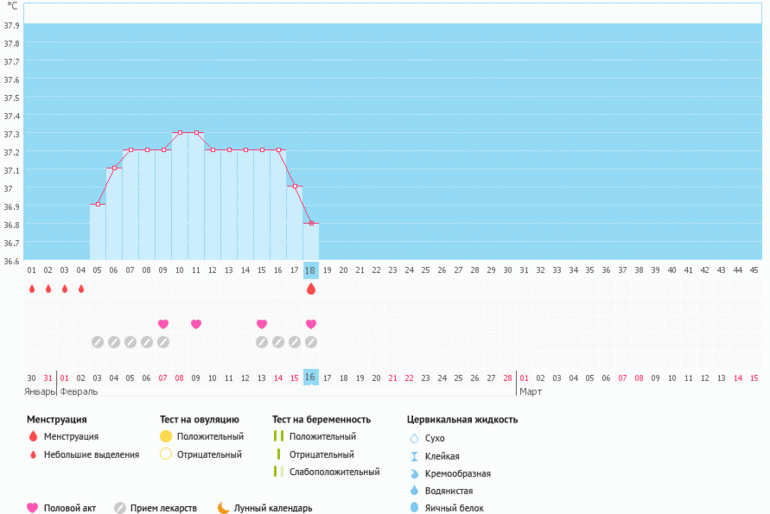Click the Лунный календарь moon icon in legend

(x=223, y=507)
